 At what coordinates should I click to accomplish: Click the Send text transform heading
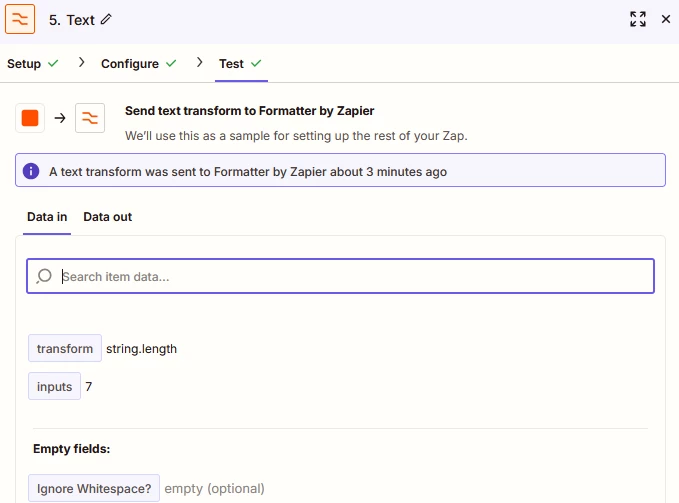(x=249, y=111)
